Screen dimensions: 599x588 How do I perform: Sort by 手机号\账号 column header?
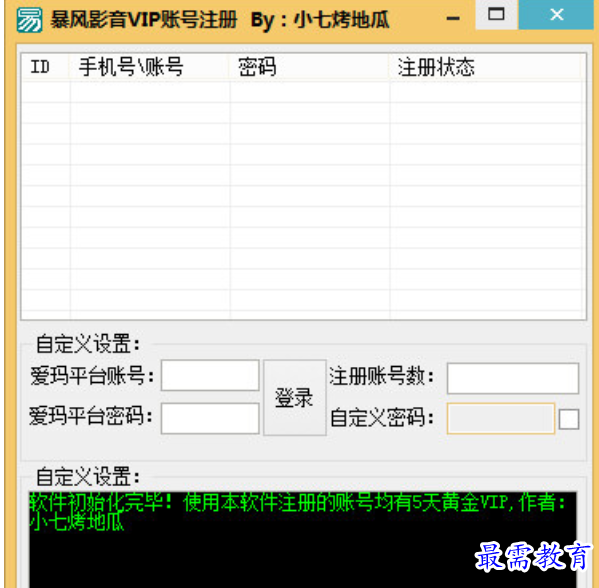[149, 67]
